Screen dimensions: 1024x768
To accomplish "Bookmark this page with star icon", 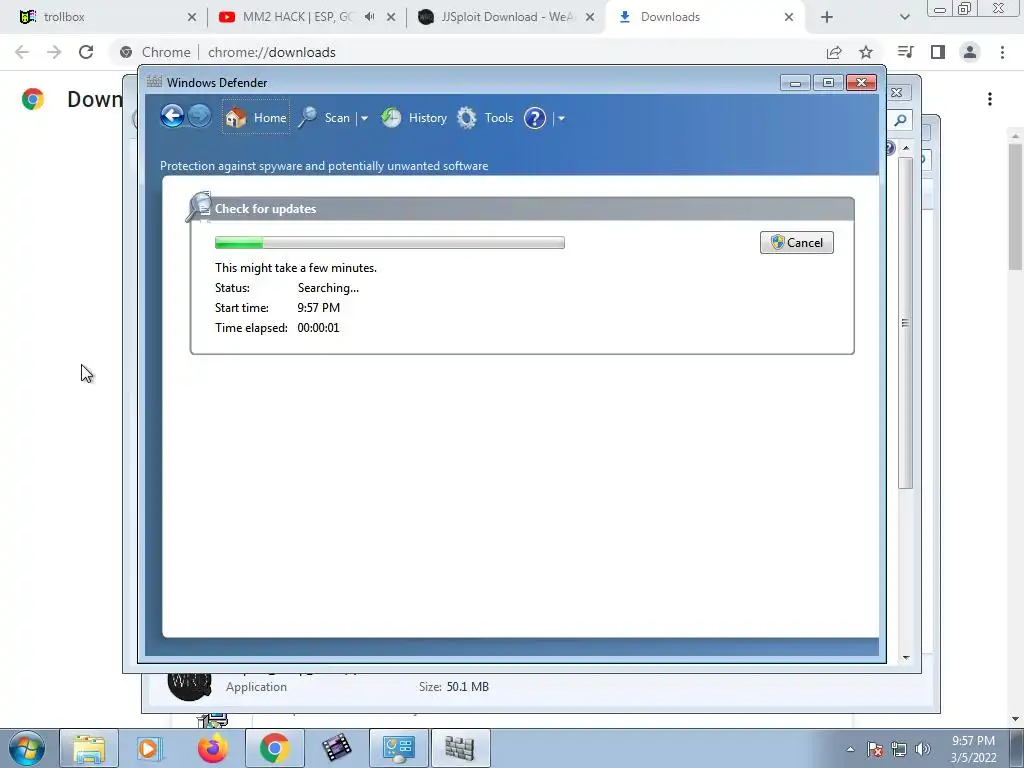I will click(x=866, y=52).
